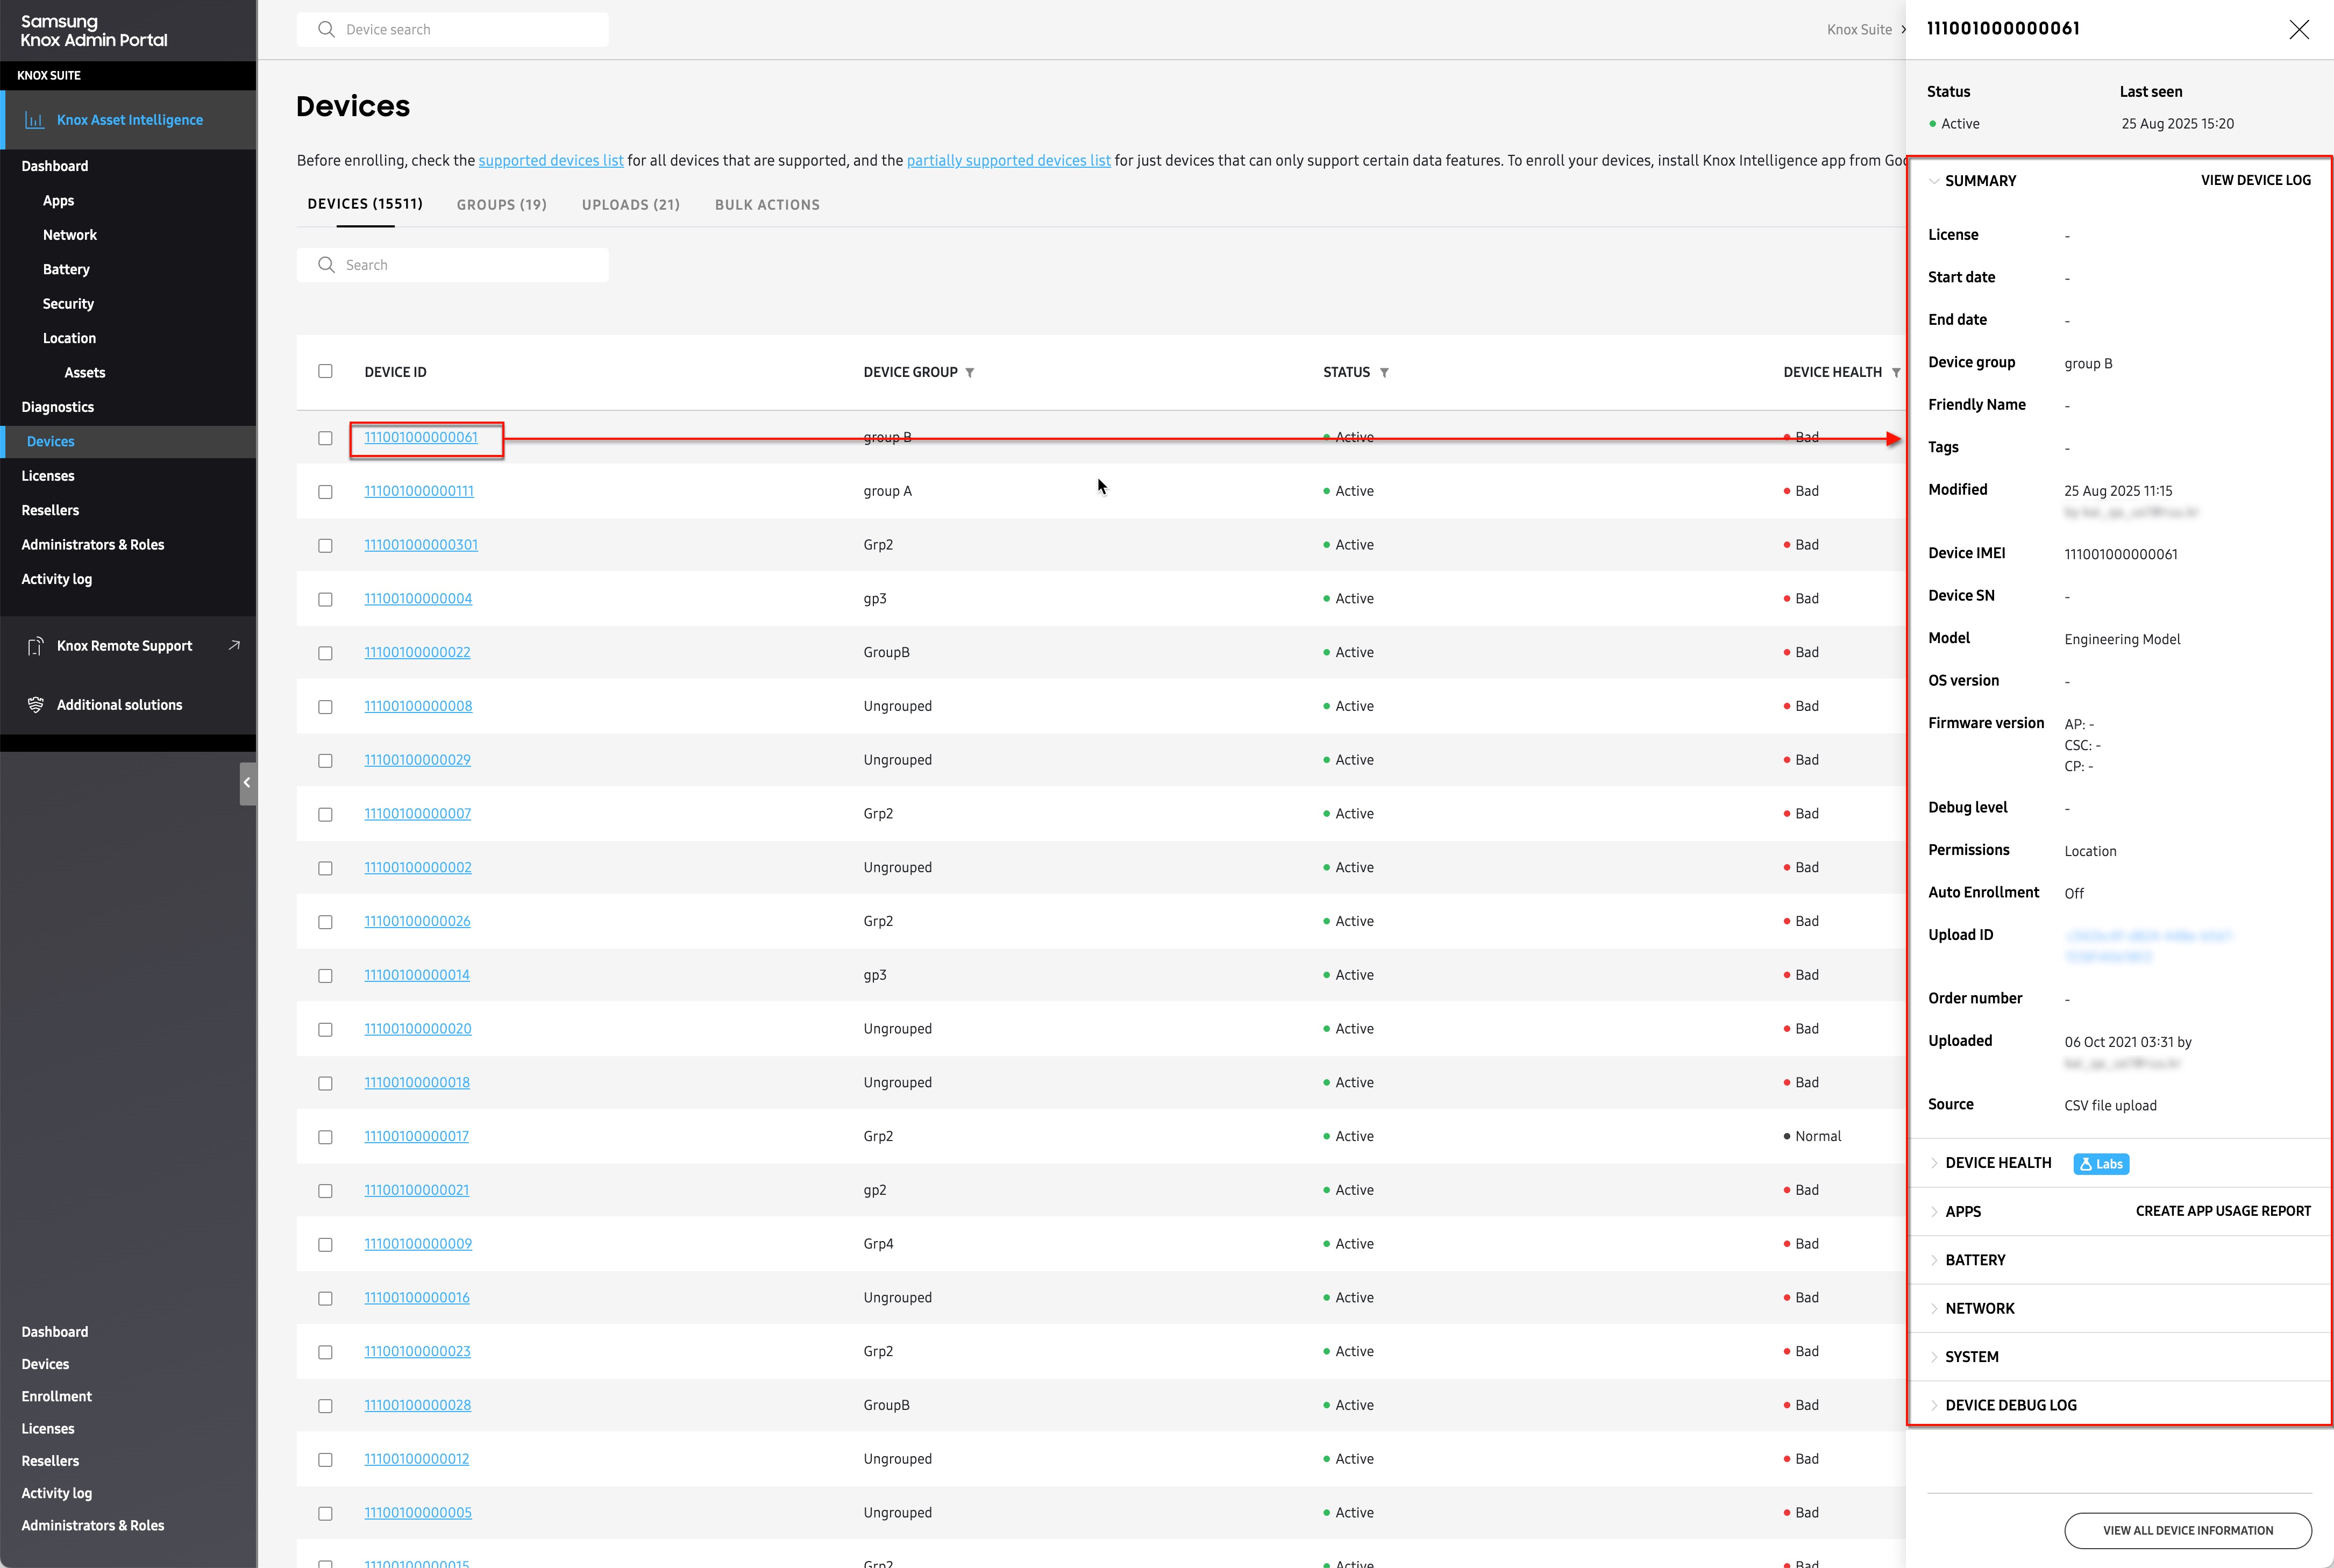Select checkbox for device 111001000000061

pyautogui.click(x=325, y=438)
